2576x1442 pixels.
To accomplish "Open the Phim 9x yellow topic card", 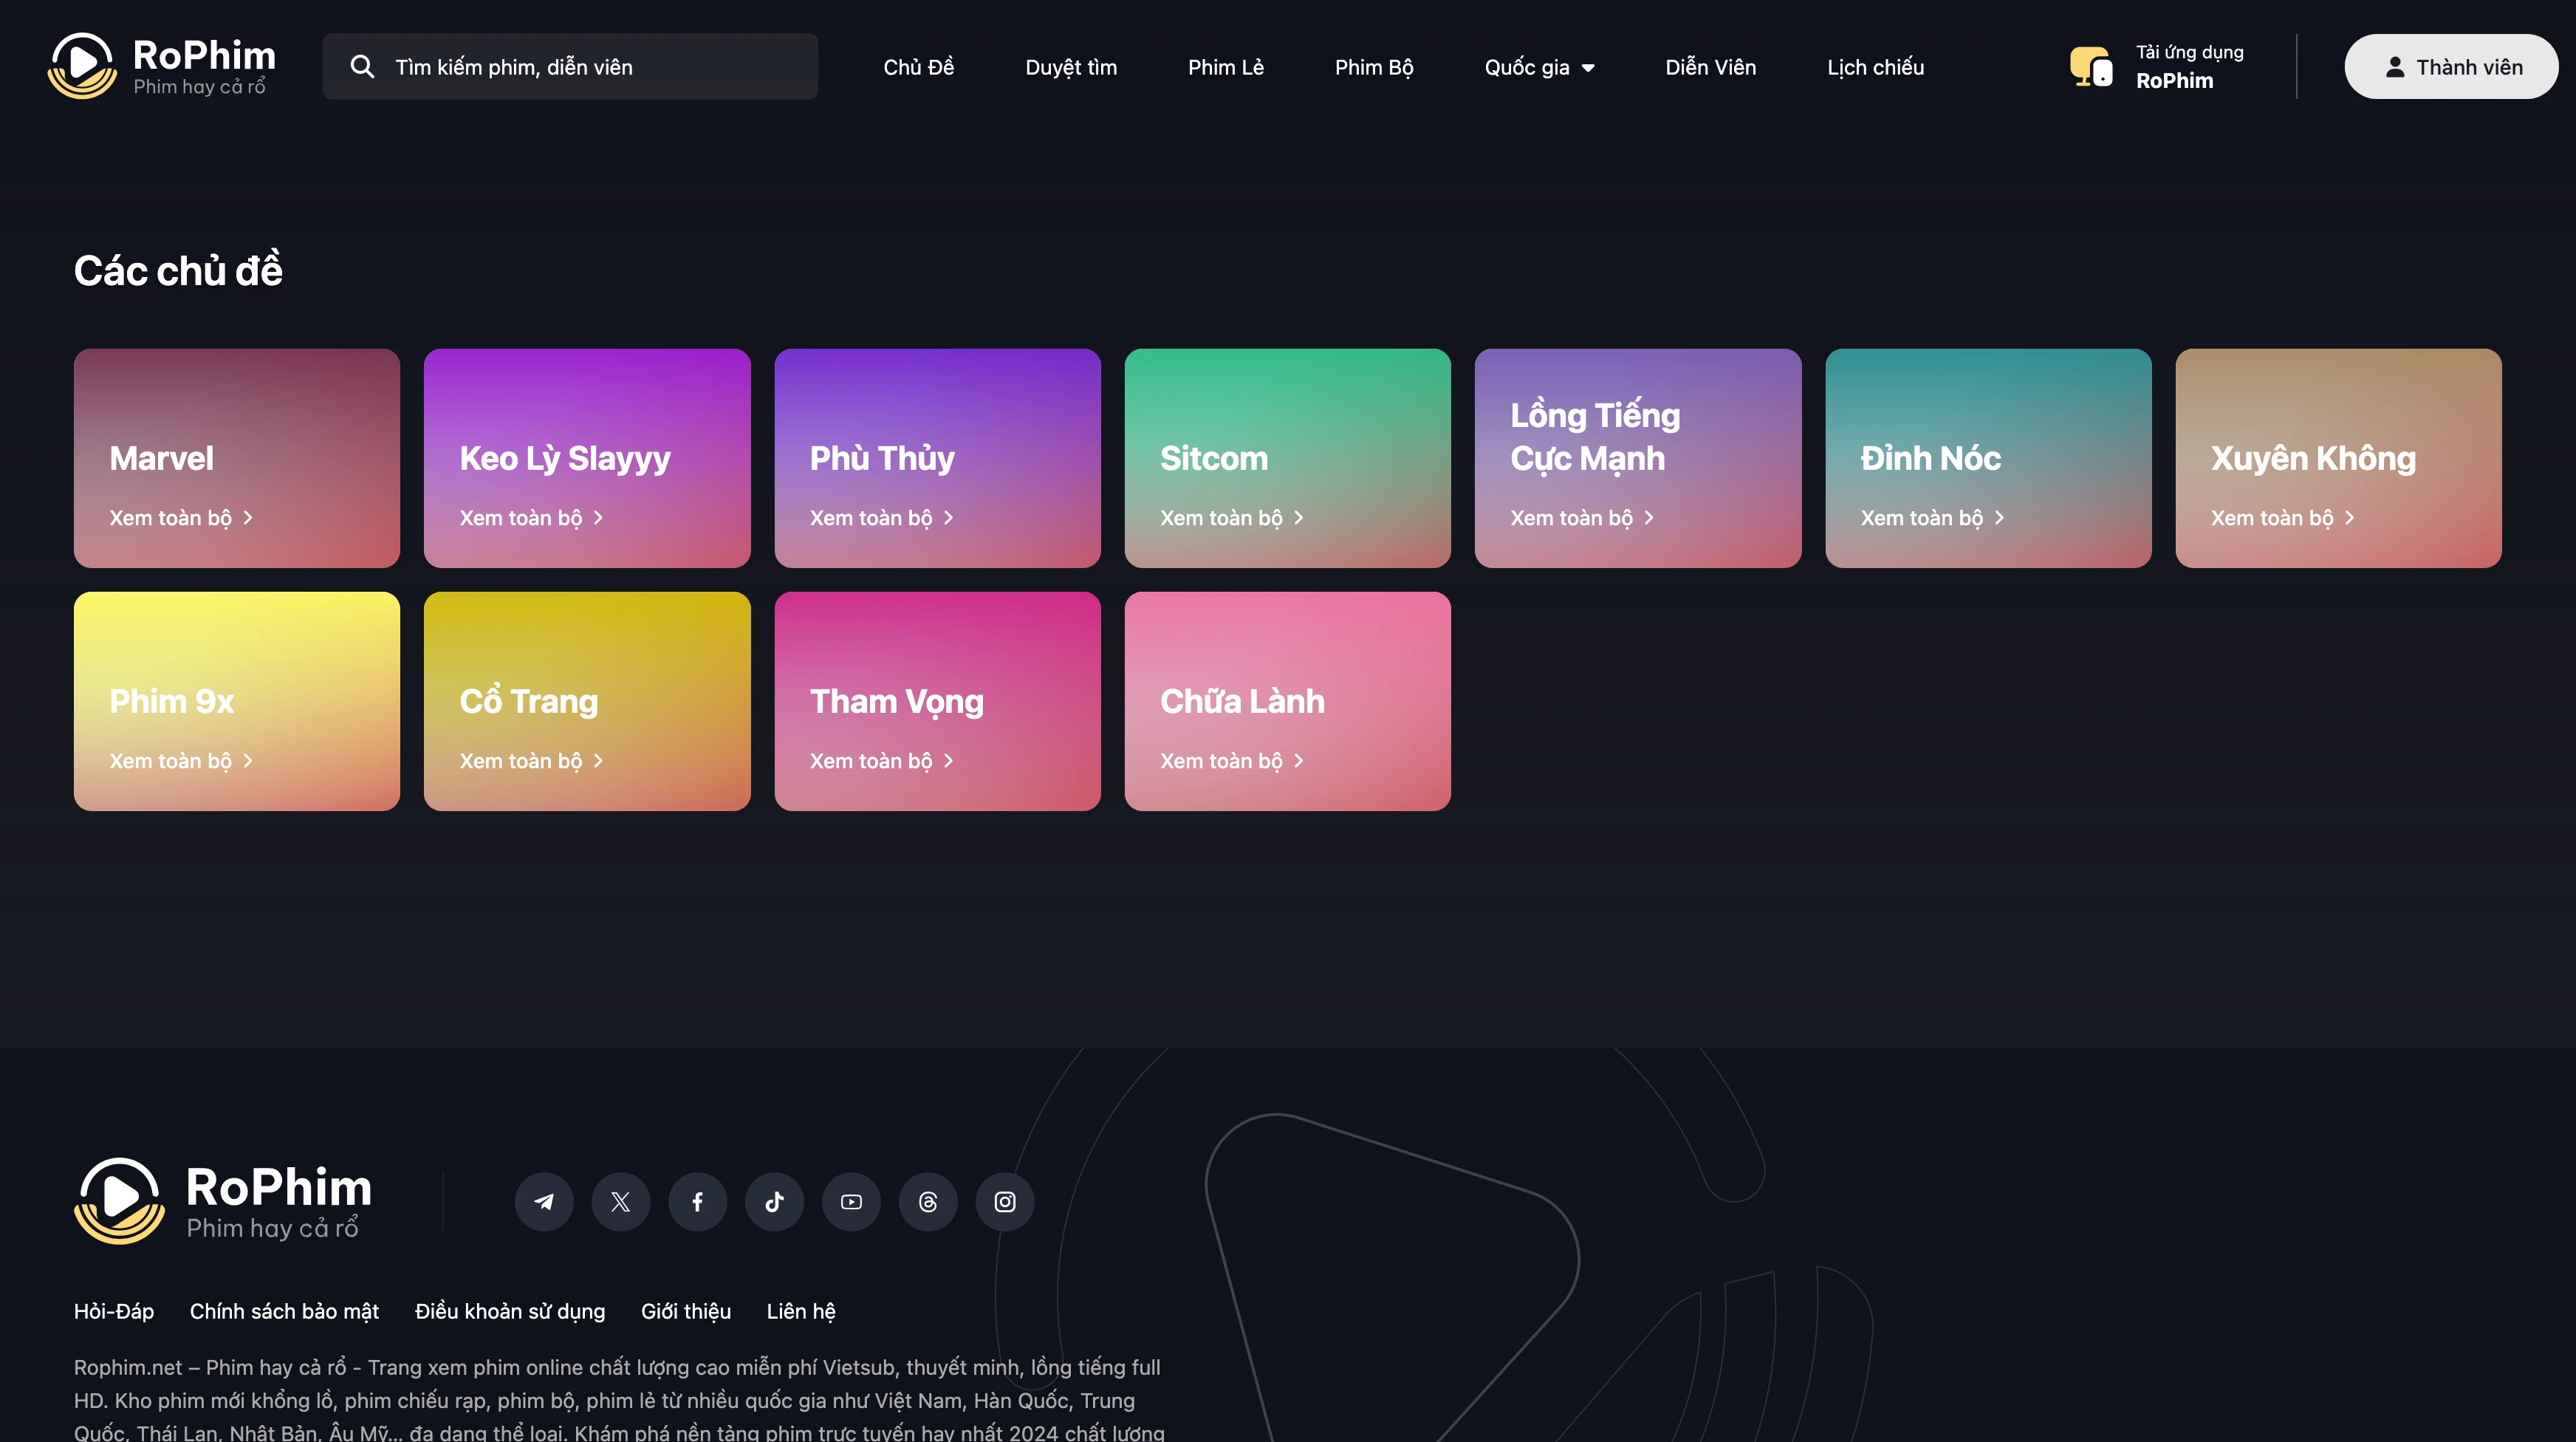I will pos(237,700).
